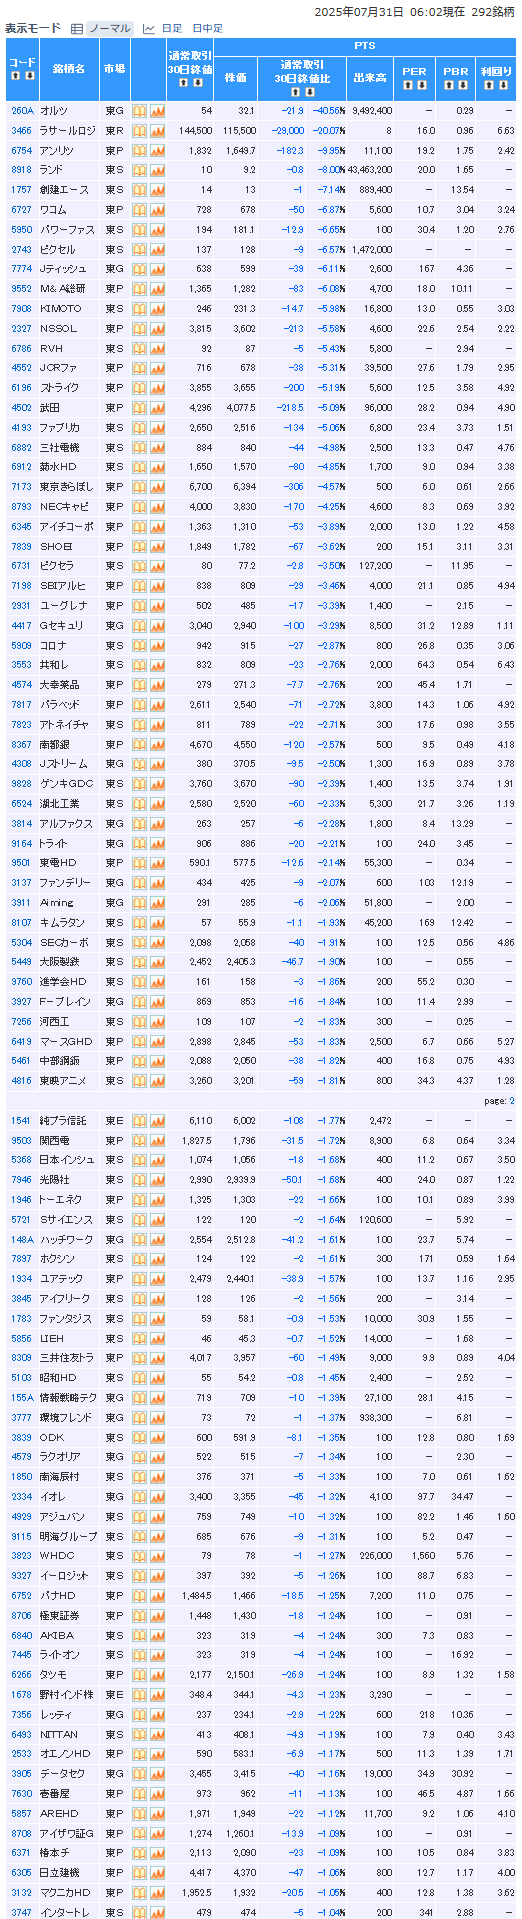Open stock code 4417 link
This screenshot has height=1919, width=522.
(22, 625)
